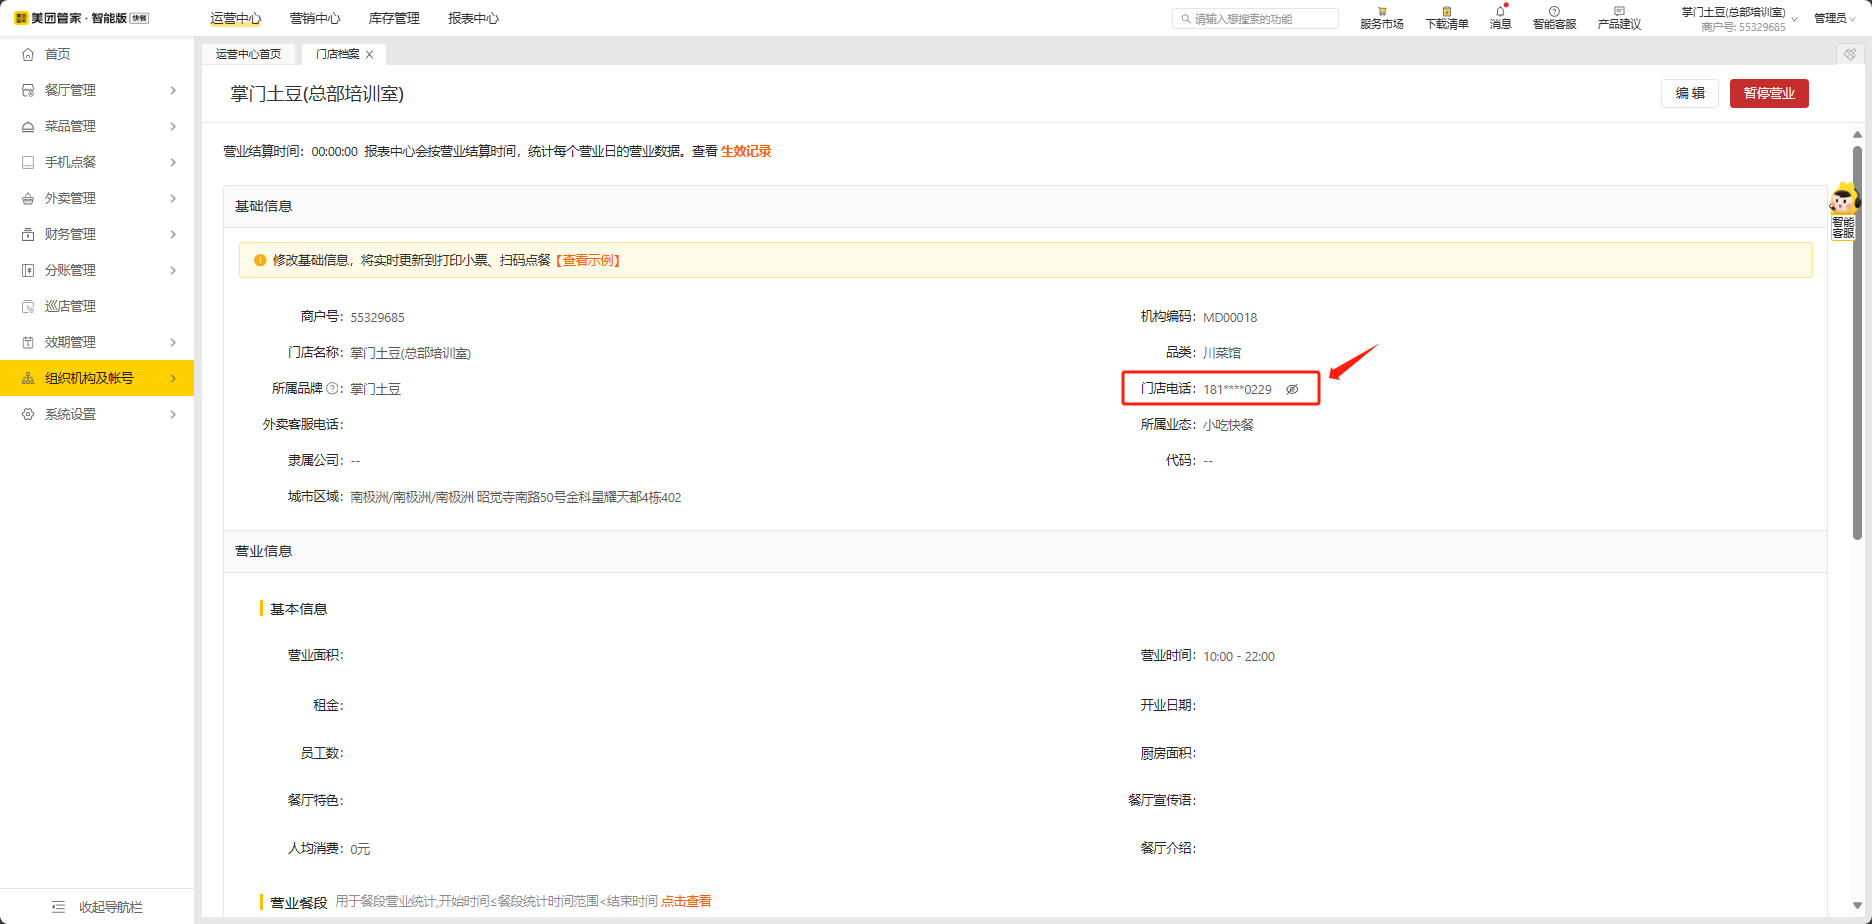Open the store switcher dropdown 掌门土豆
1872x924 pixels.
tap(1739, 19)
